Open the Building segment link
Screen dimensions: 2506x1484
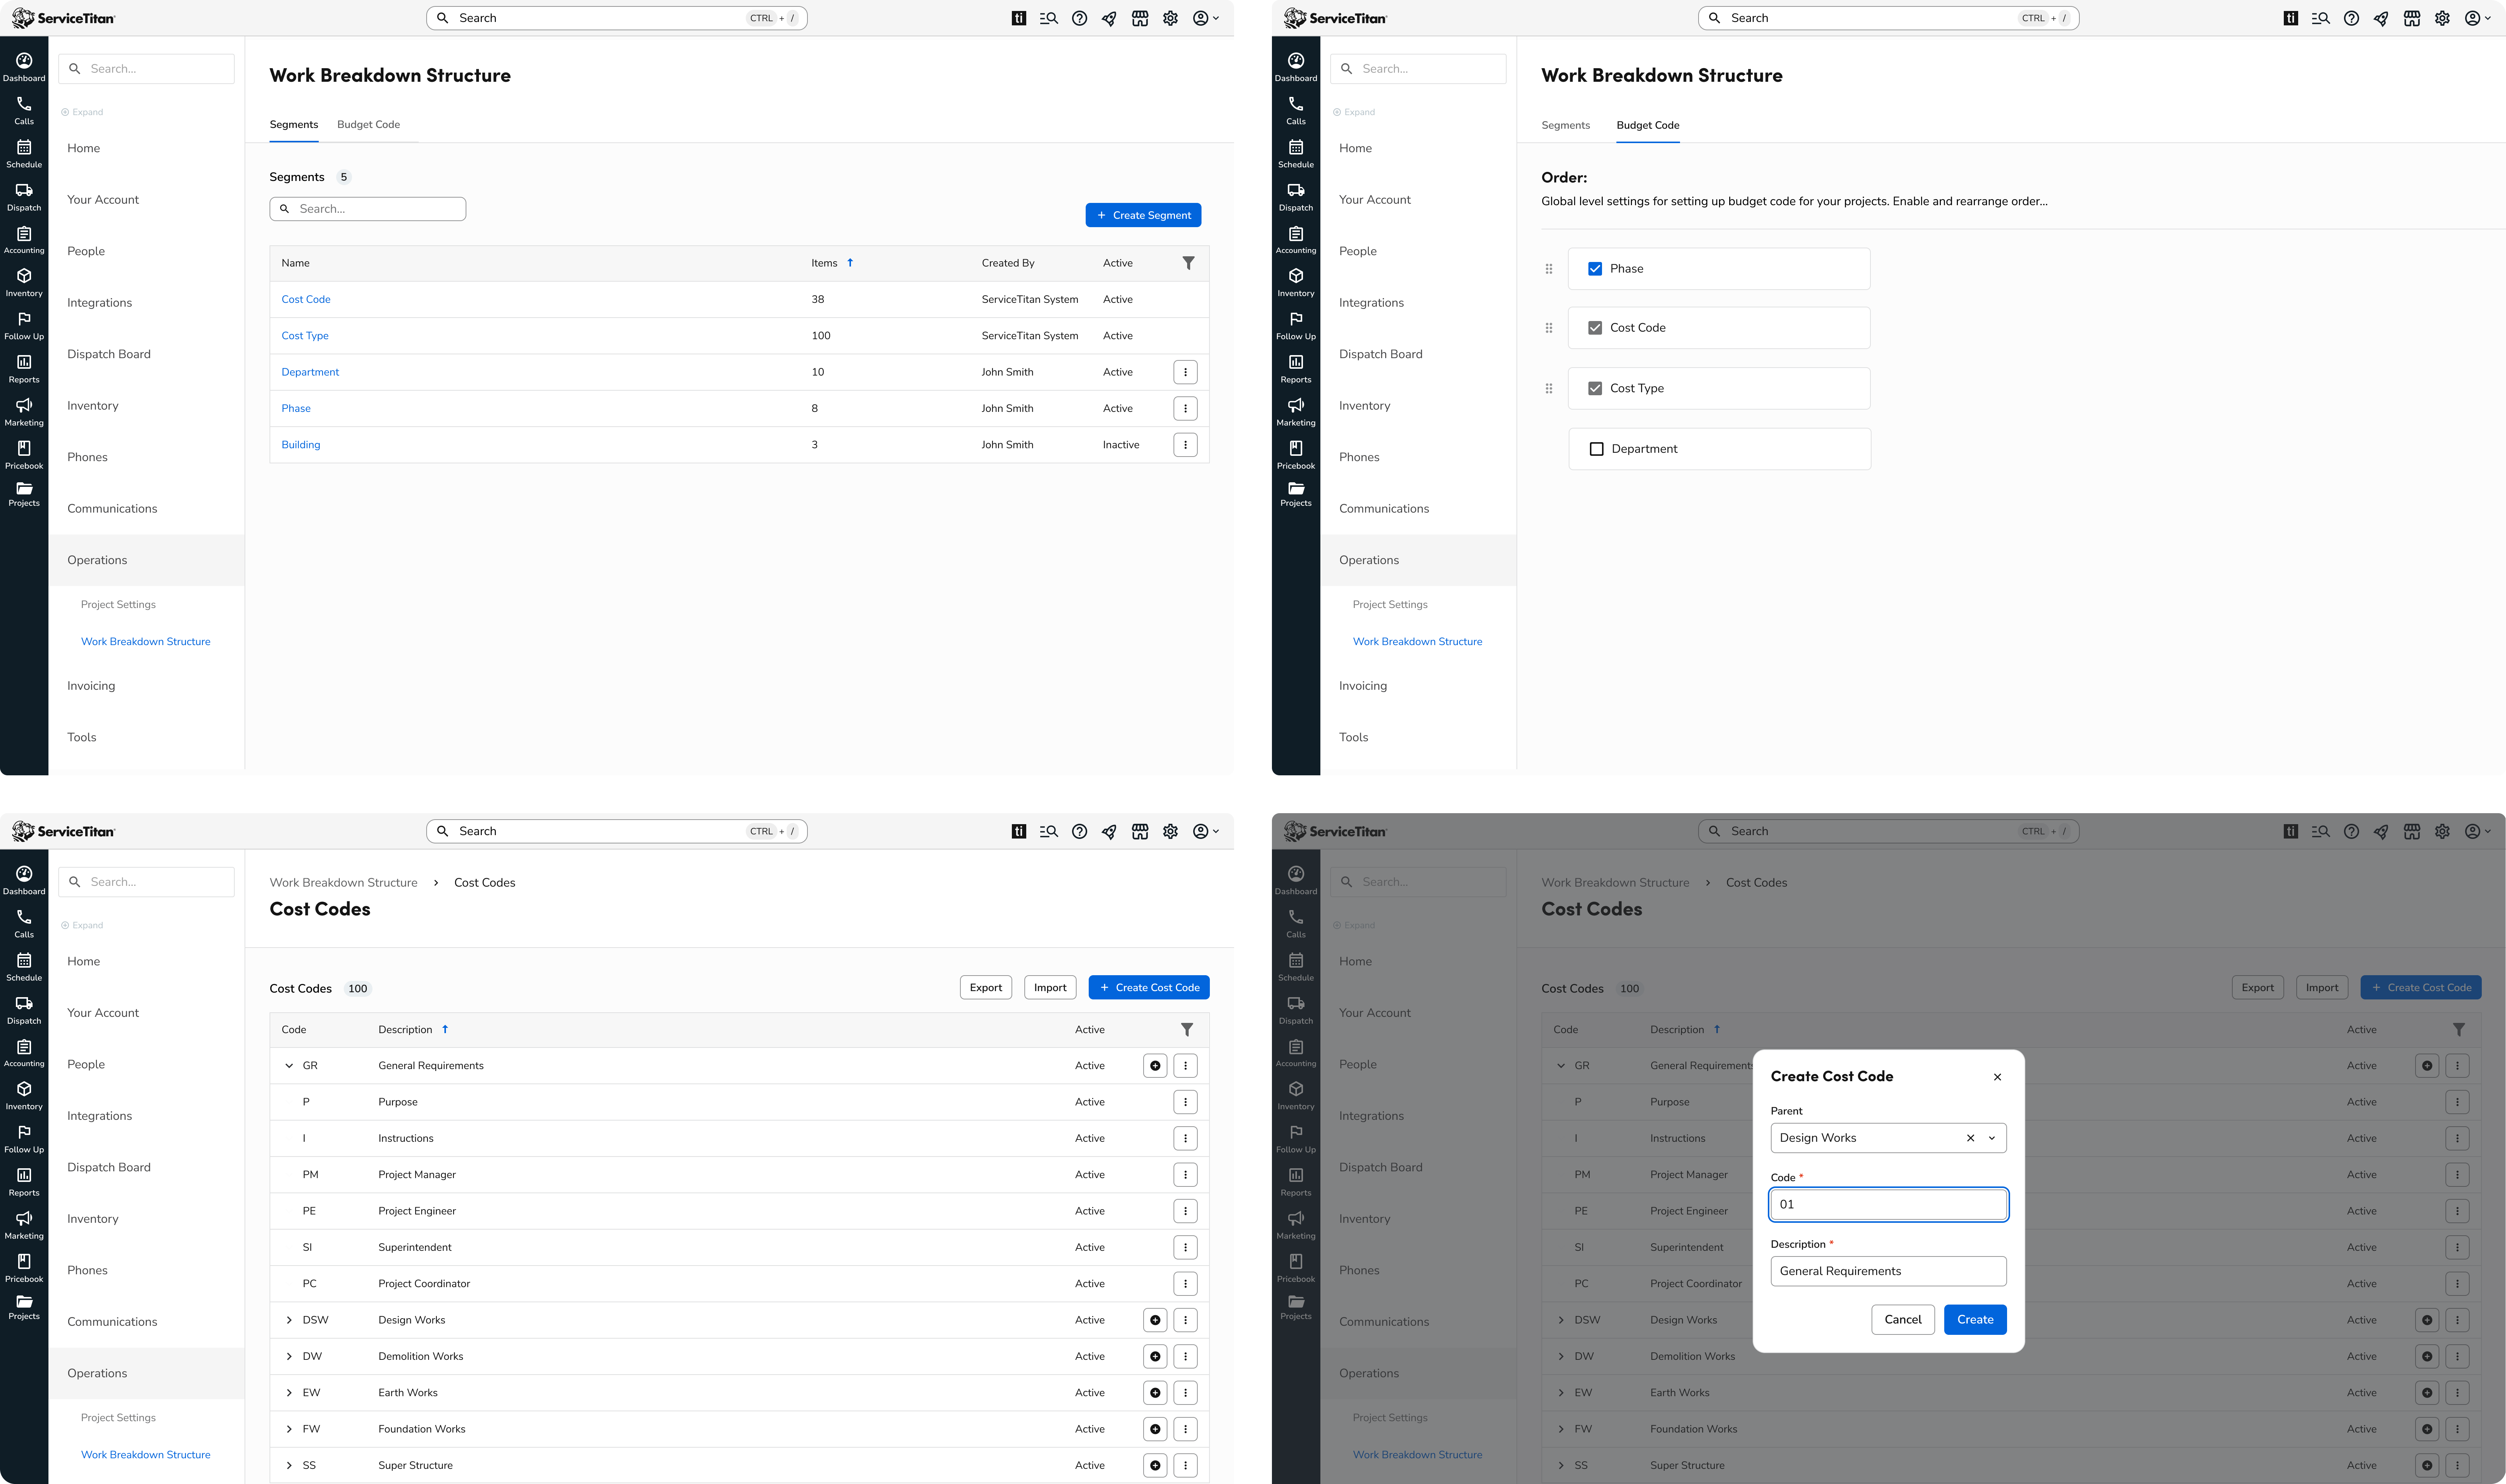coord(301,445)
